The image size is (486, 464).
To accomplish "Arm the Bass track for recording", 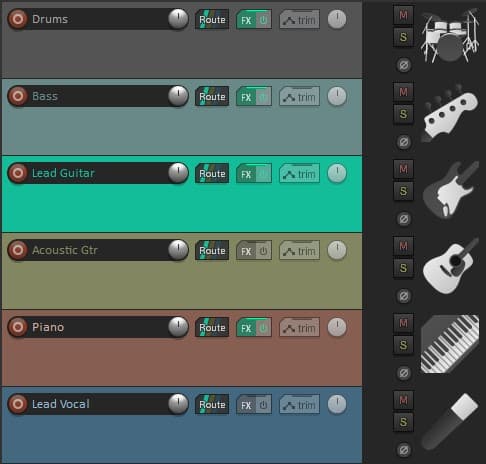I will pos(18,96).
